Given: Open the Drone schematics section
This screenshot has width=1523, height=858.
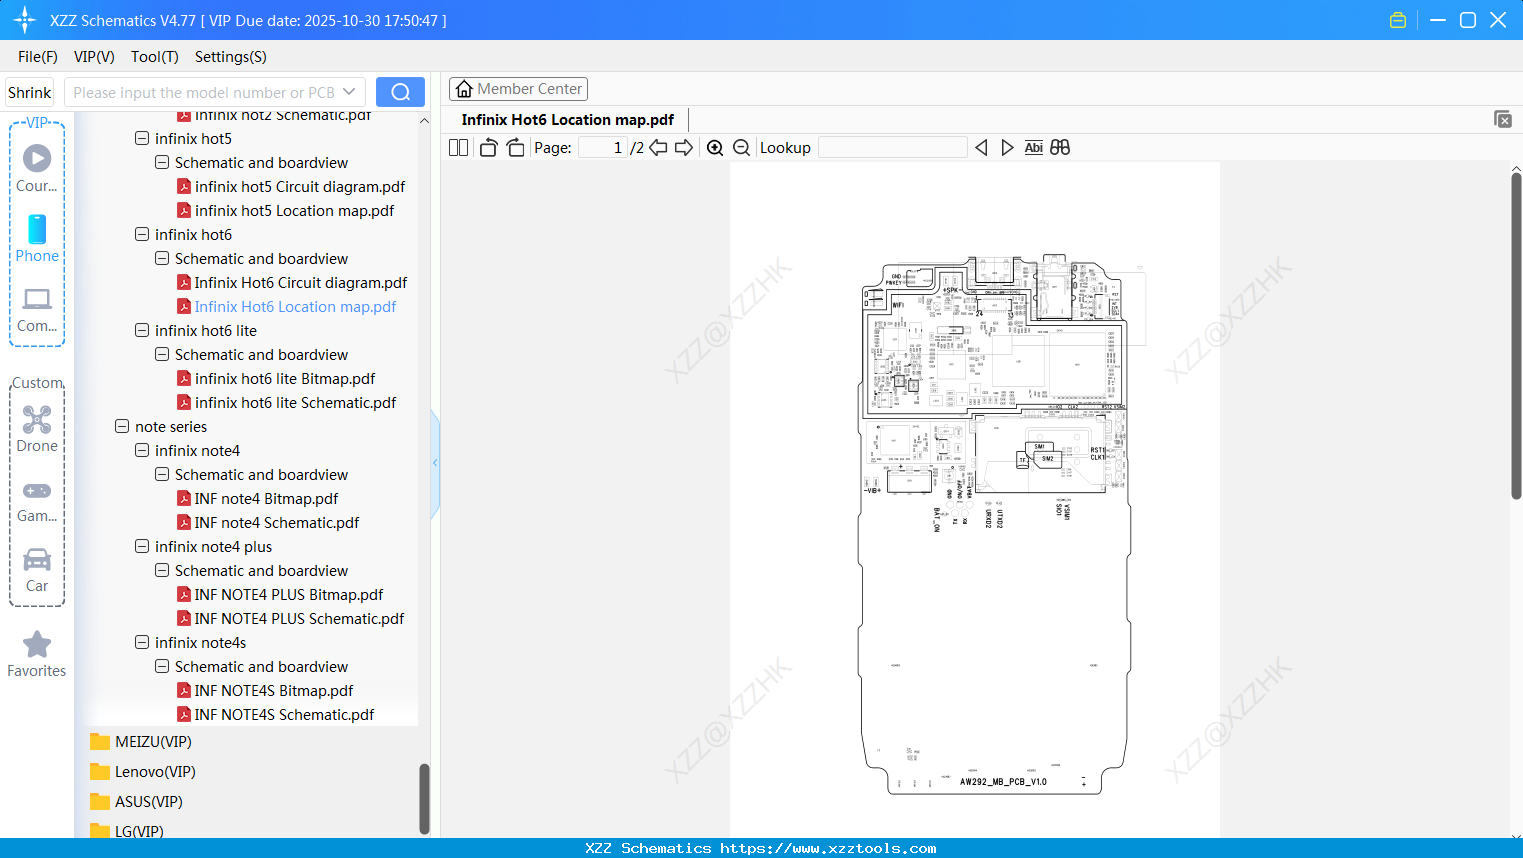Looking at the screenshot, I should click(36, 430).
